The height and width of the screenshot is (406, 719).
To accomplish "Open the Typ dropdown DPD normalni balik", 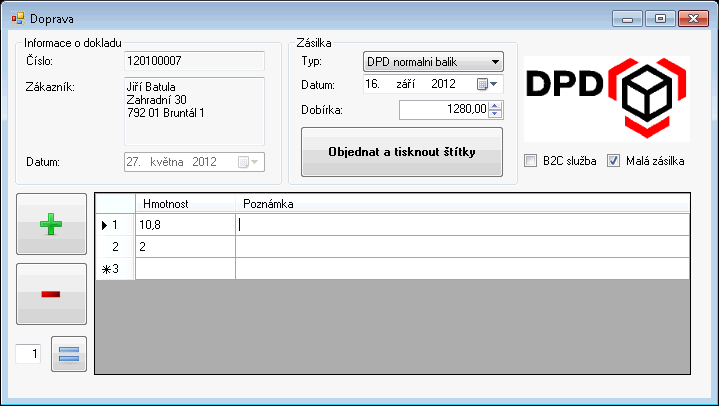I will pos(433,61).
